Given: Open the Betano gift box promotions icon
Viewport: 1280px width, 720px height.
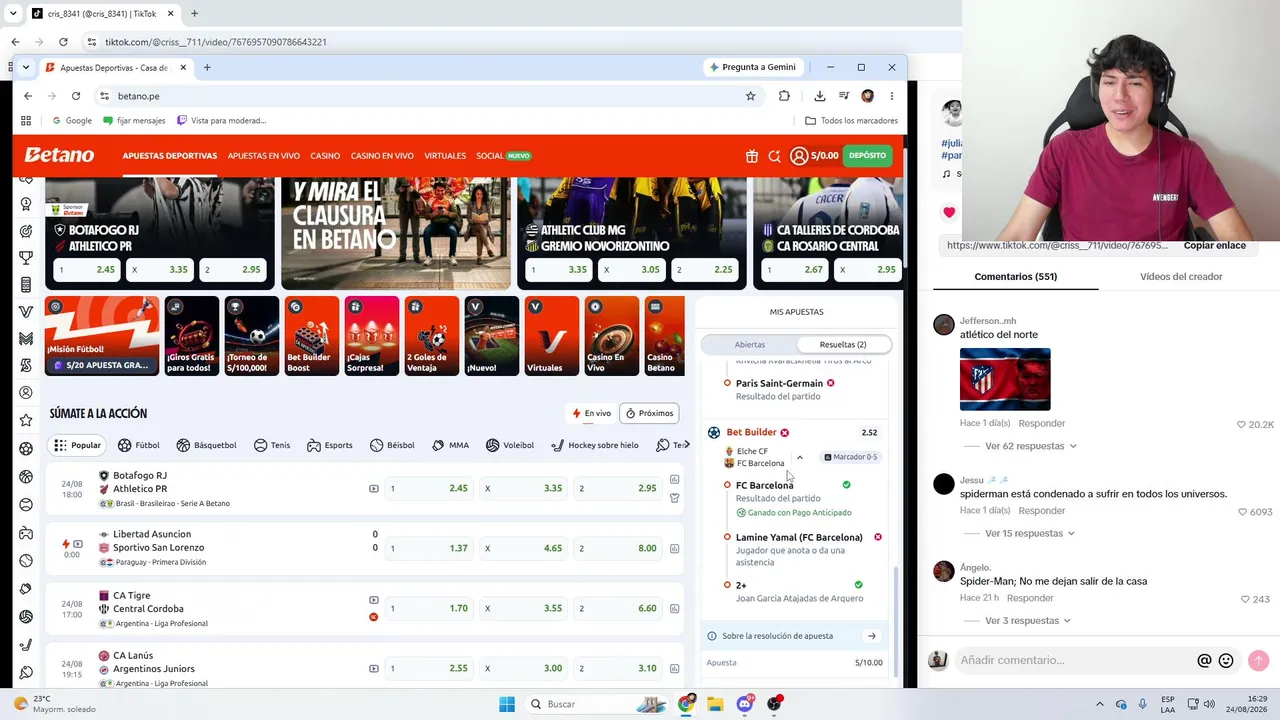Looking at the screenshot, I should (x=752, y=156).
